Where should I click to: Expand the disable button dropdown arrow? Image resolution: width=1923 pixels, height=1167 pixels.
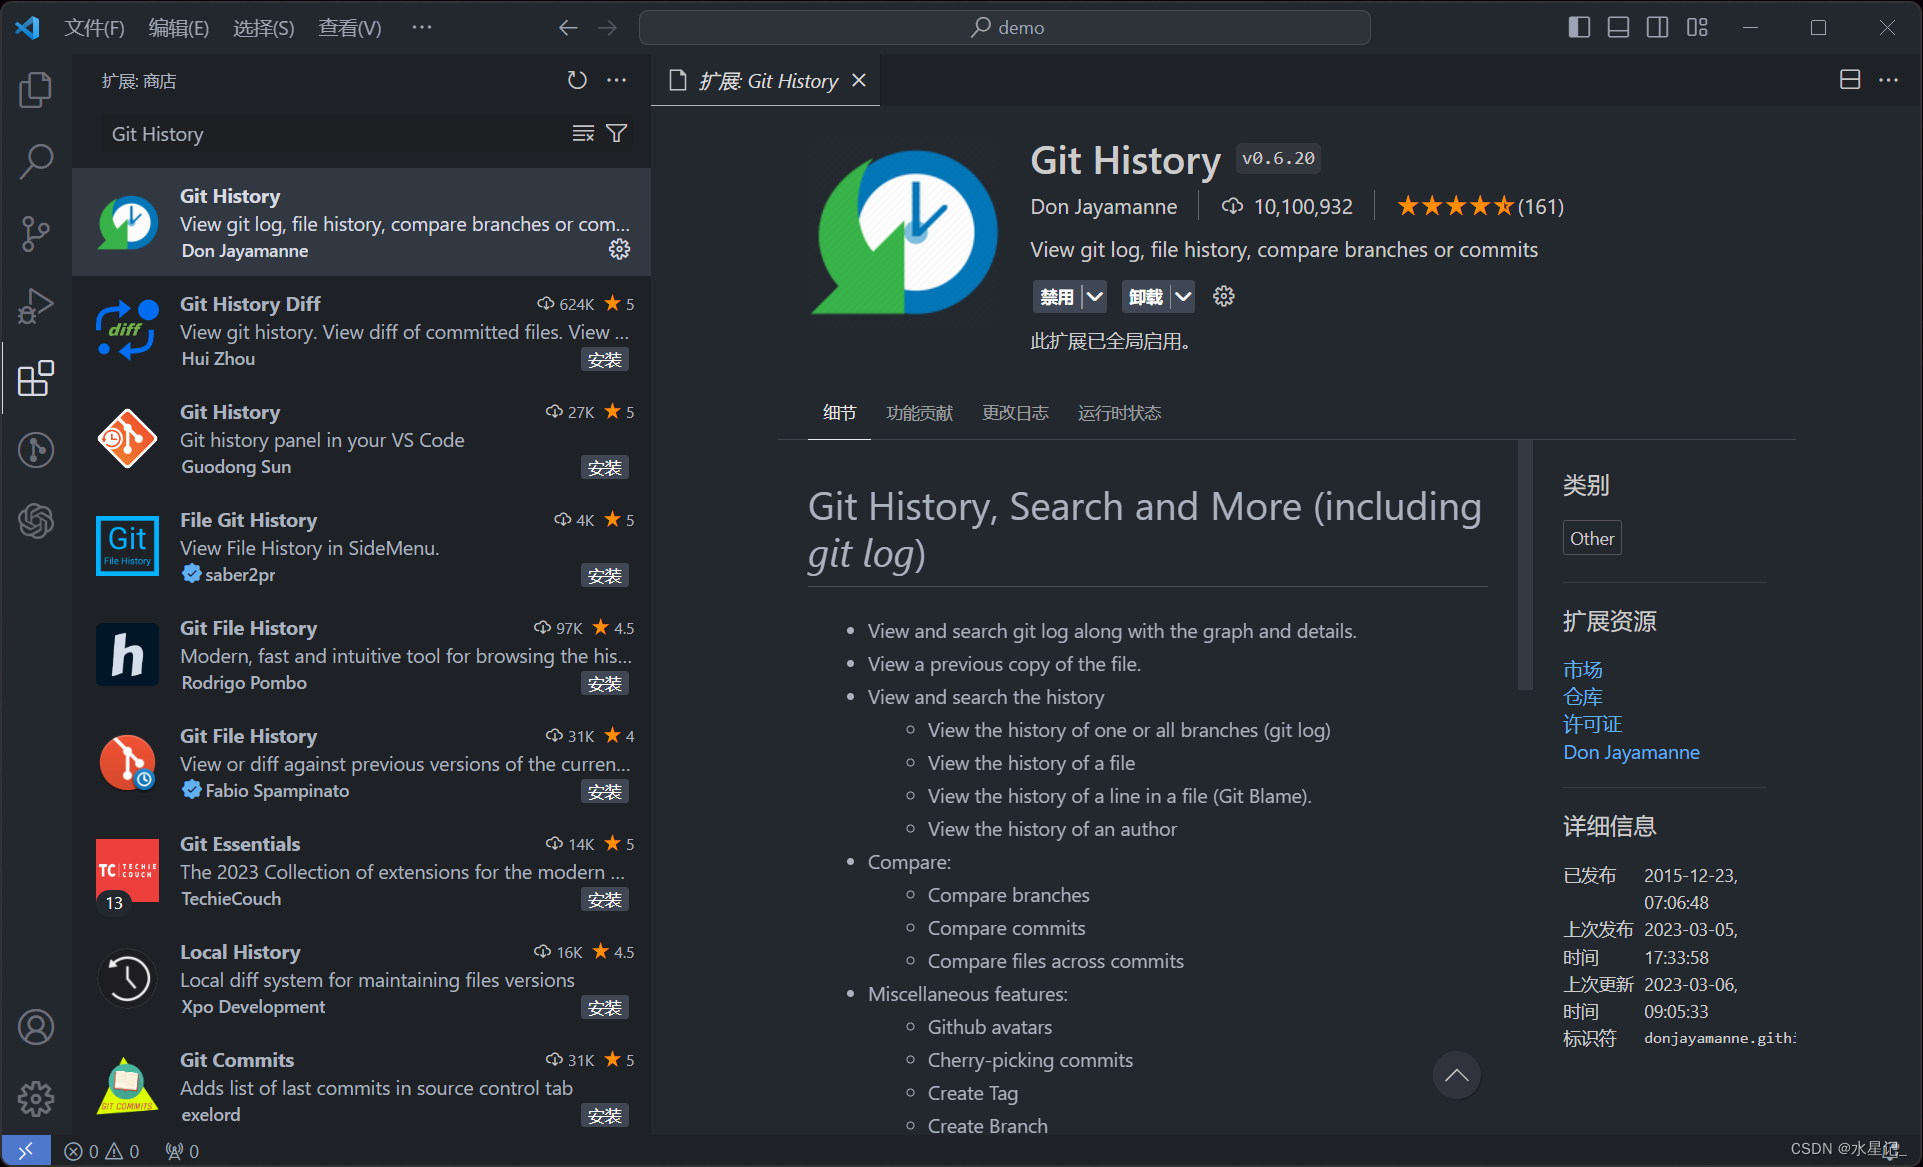coord(1095,296)
